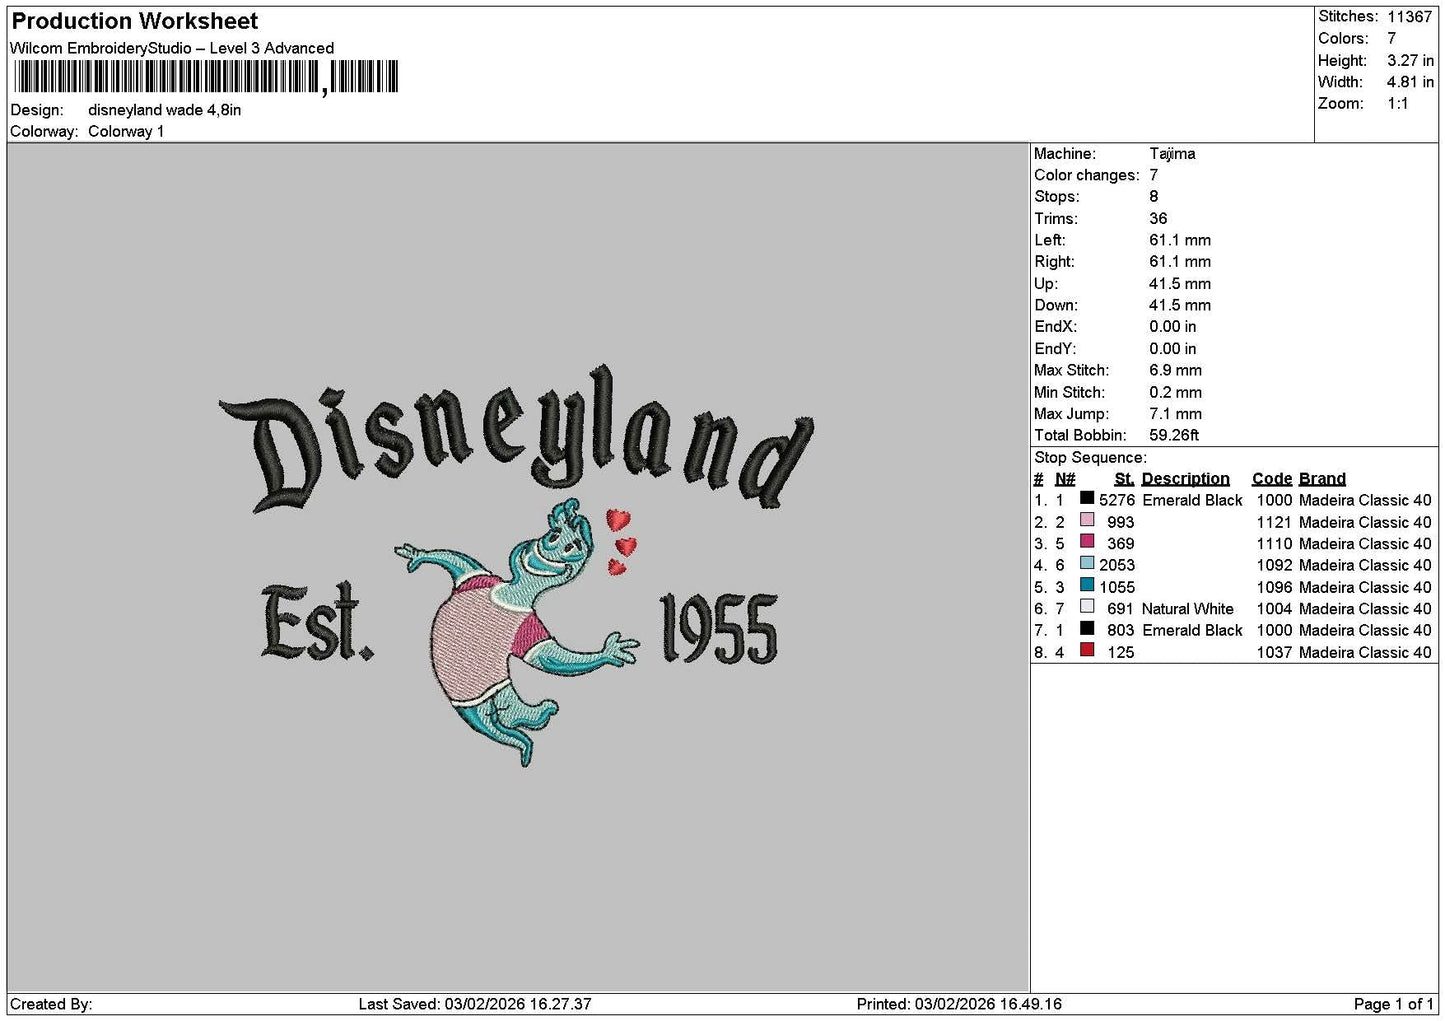Click thread code 1004

pyautogui.click(x=1274, y=609)
